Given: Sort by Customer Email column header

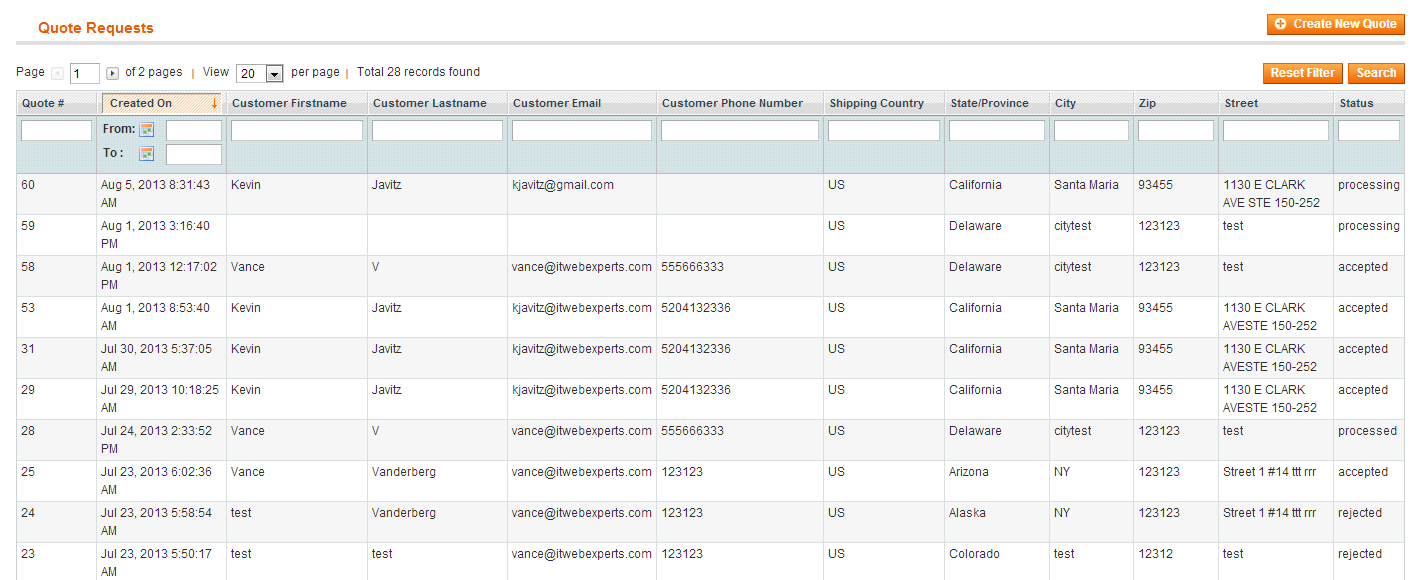Looking at the screenshot, I should point(556,103).
